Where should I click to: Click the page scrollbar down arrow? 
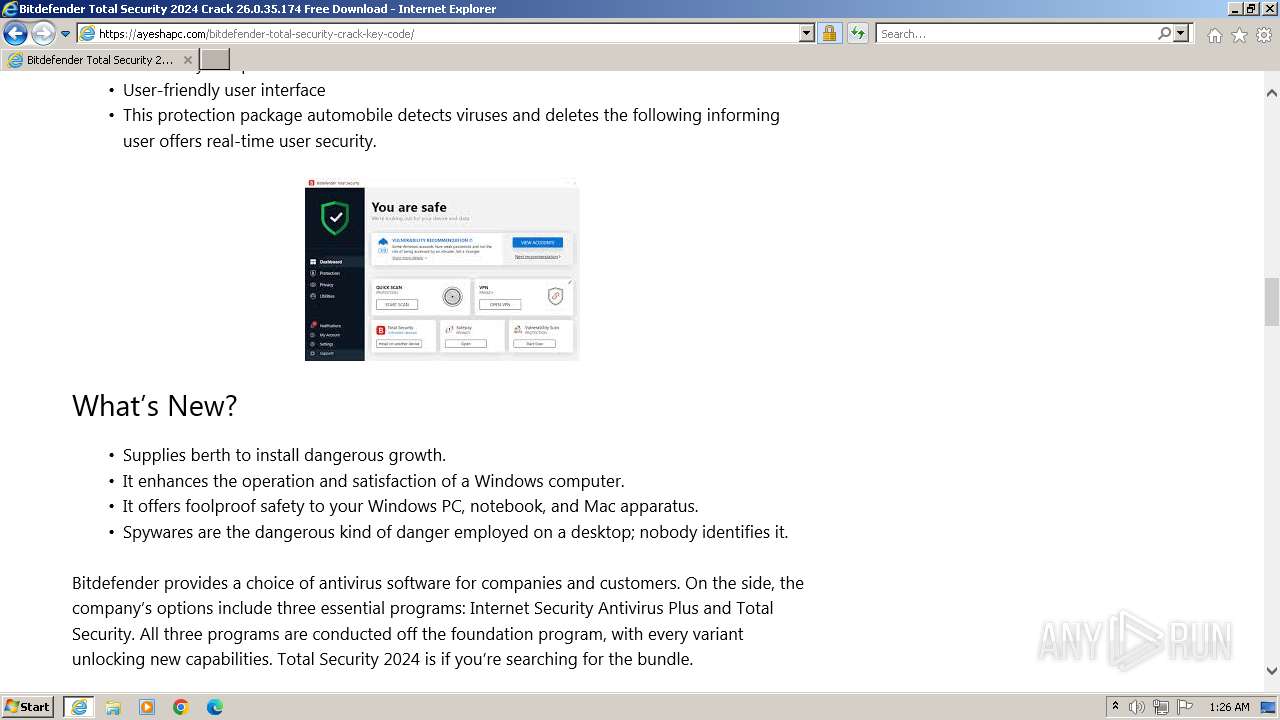(1272, 671)
